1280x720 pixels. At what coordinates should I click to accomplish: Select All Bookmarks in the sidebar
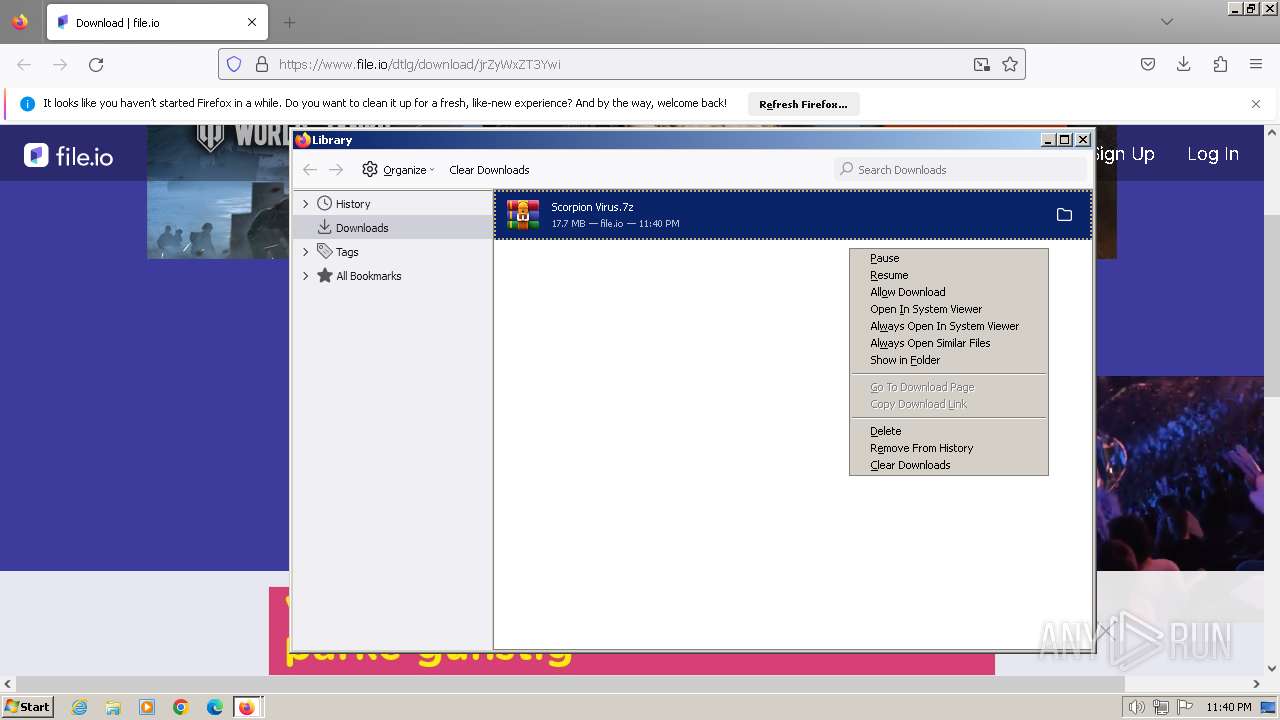click(368, 276)
